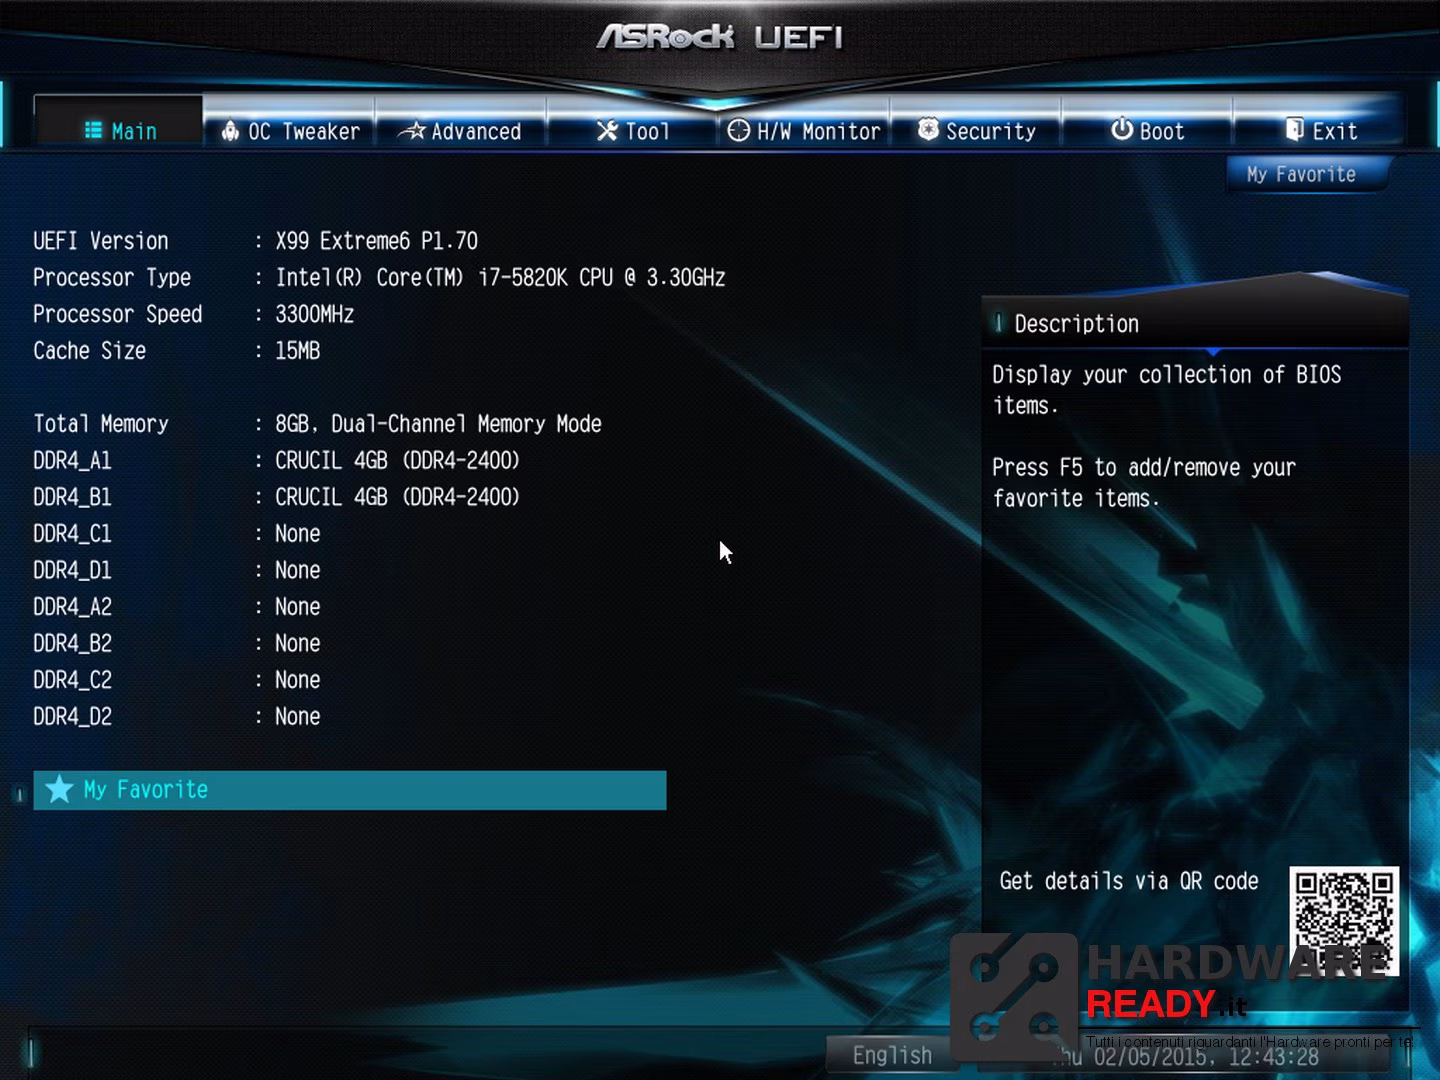Click the 3300MHz value
This screenshot has height=1080, width=1440.
click(315, 315)
